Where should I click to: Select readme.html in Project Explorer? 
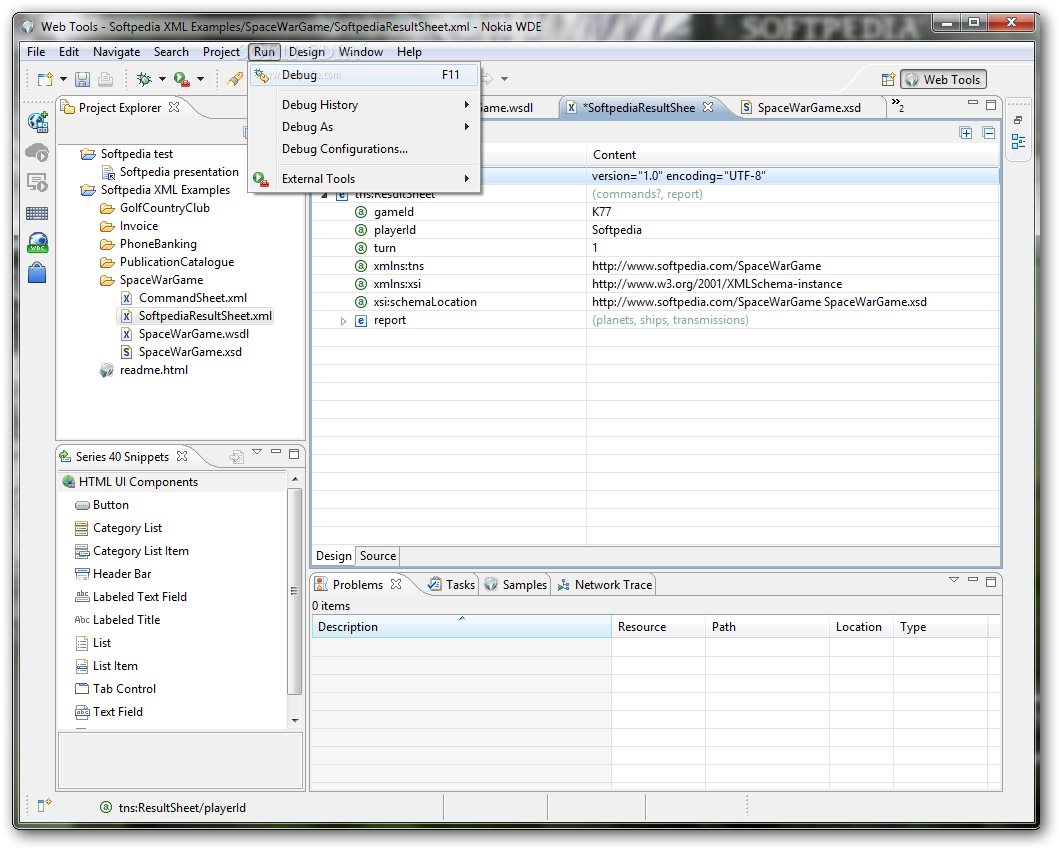[153, 370]
